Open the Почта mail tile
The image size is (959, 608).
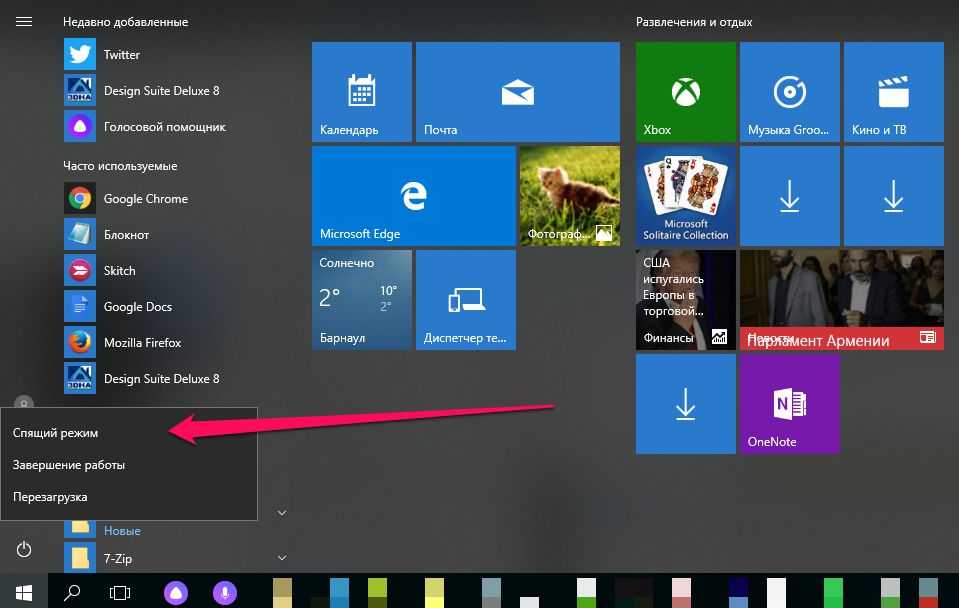[516, 92]
